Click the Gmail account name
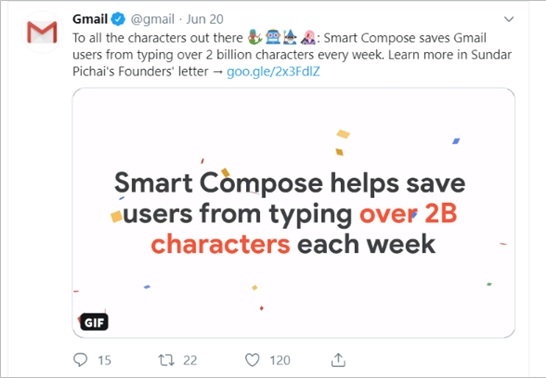This screenshot has width=546, height=378. tap(90, 19)
